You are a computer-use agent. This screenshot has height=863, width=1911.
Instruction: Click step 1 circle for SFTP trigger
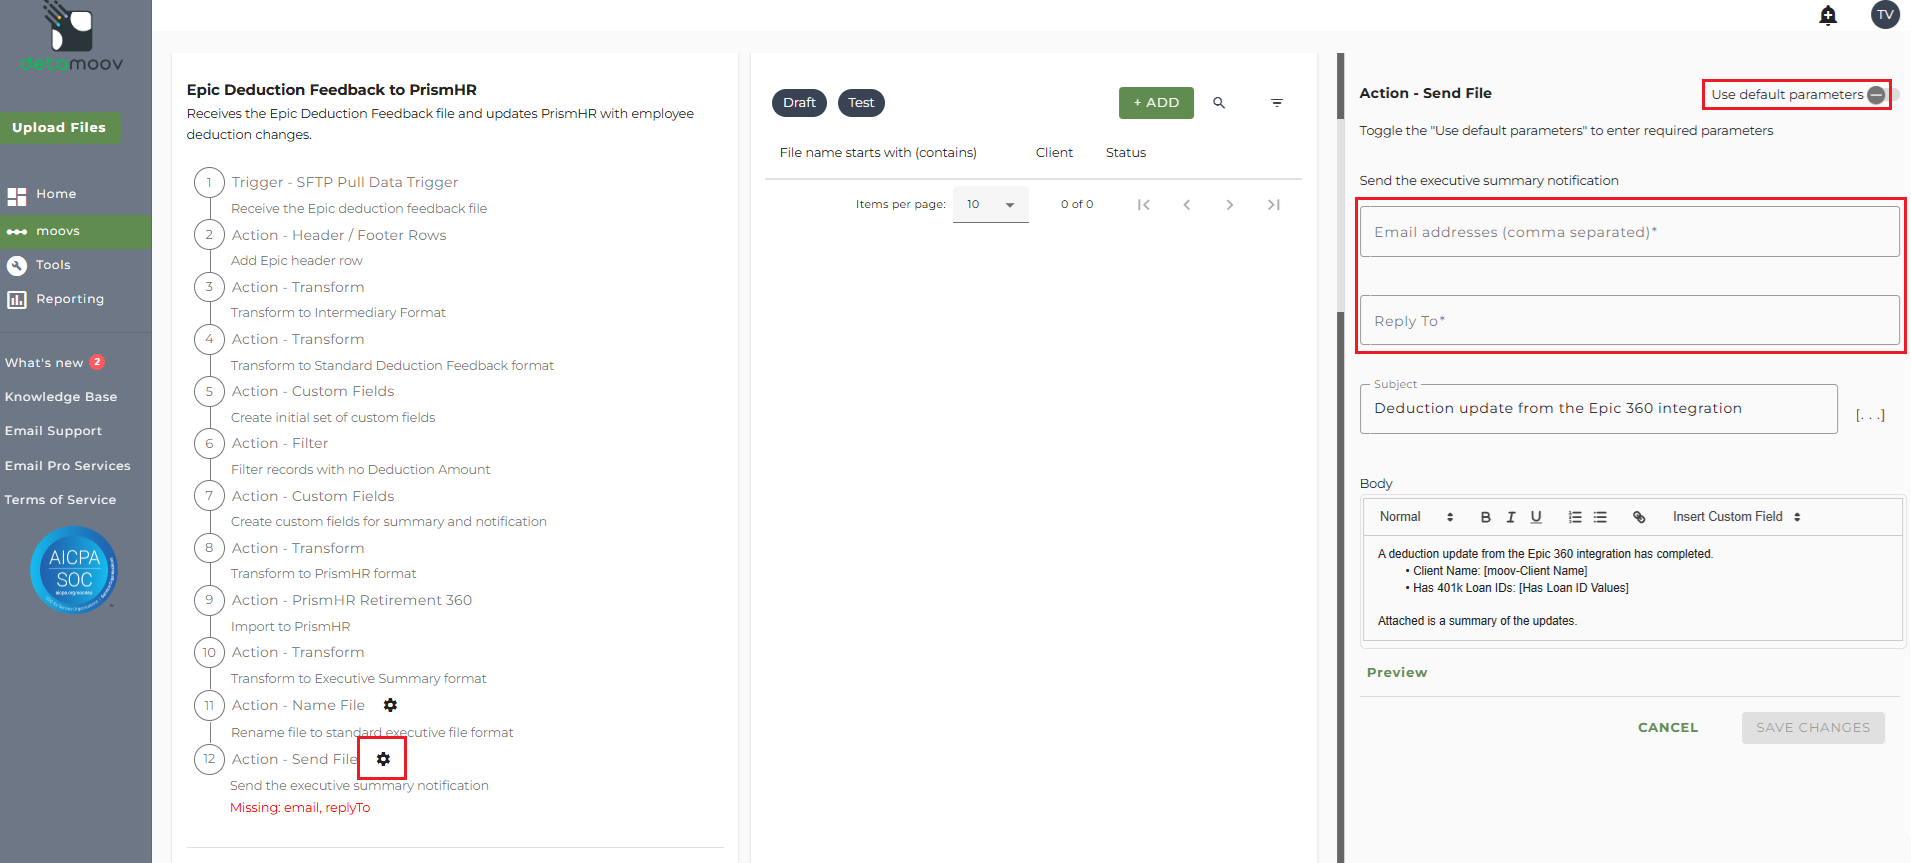point(209,182)
